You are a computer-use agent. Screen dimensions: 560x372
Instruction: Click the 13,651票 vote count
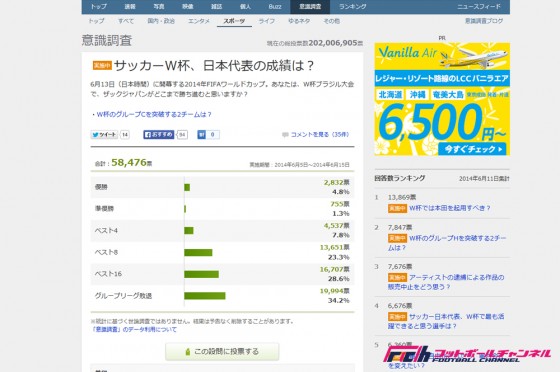(x=335, y=247)
